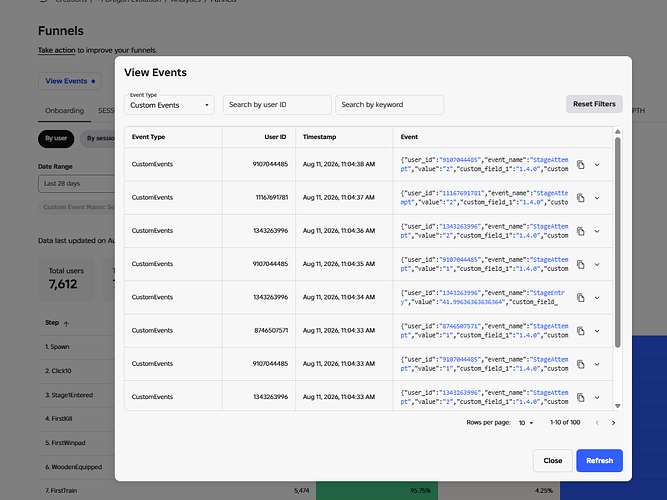The width and height of the screenshot is (667, 500).
Task: Click the 3. Stage1Entered funnel step
Action: tap(69, 395)
